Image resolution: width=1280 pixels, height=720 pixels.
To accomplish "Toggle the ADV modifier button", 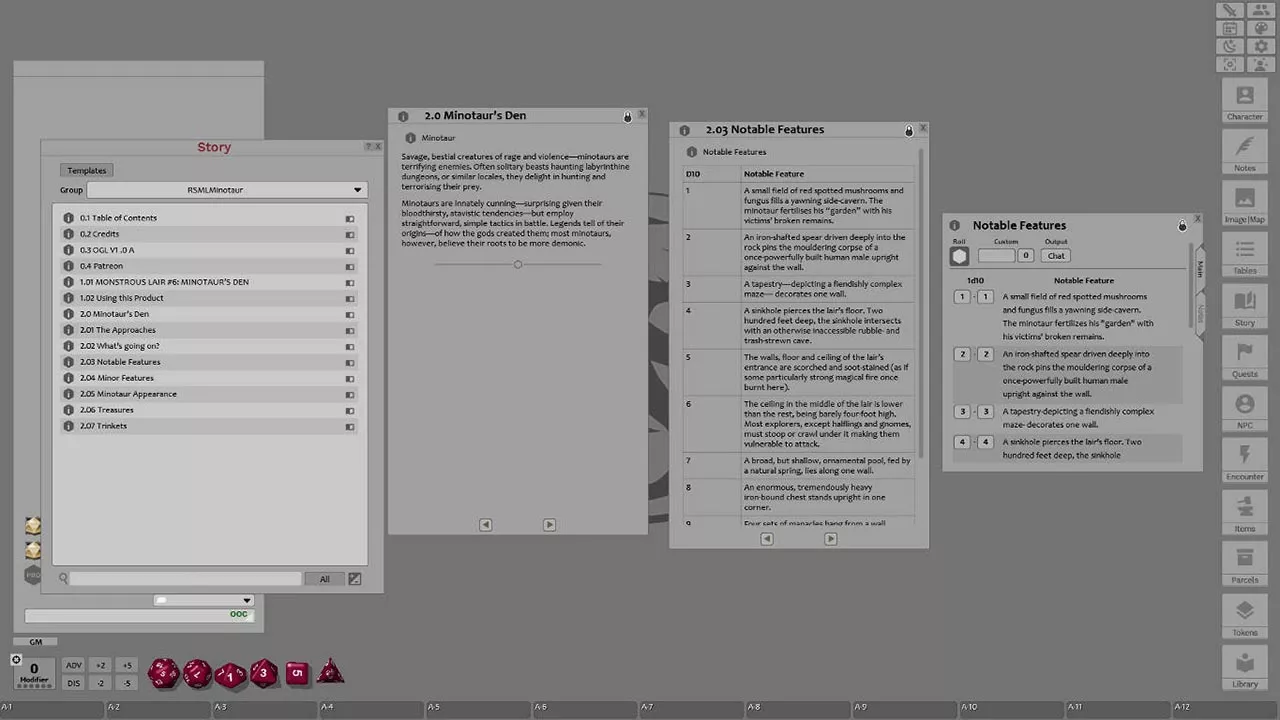I will point(74,665).
